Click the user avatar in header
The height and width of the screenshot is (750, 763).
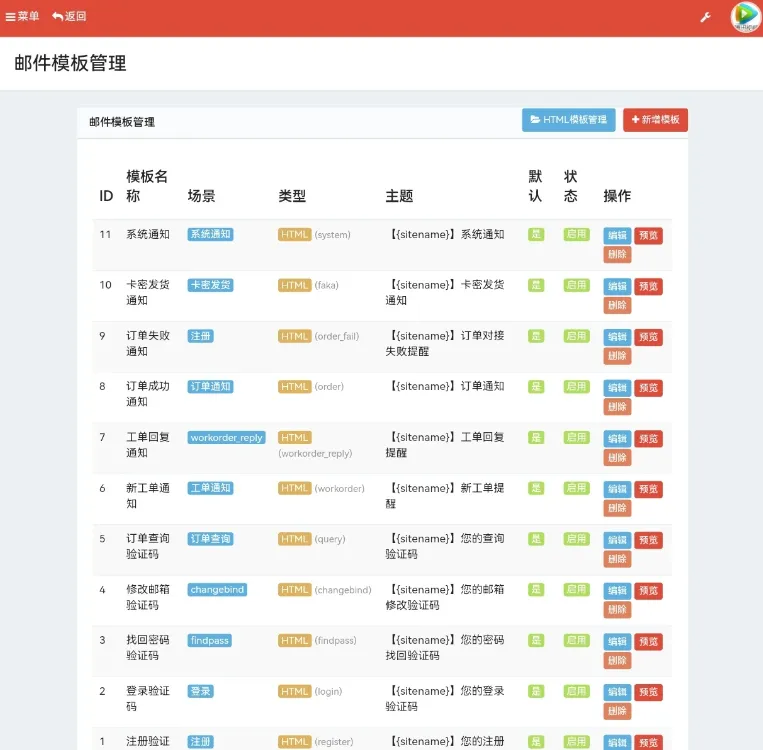pyautogui.click(x=746, y=17)
